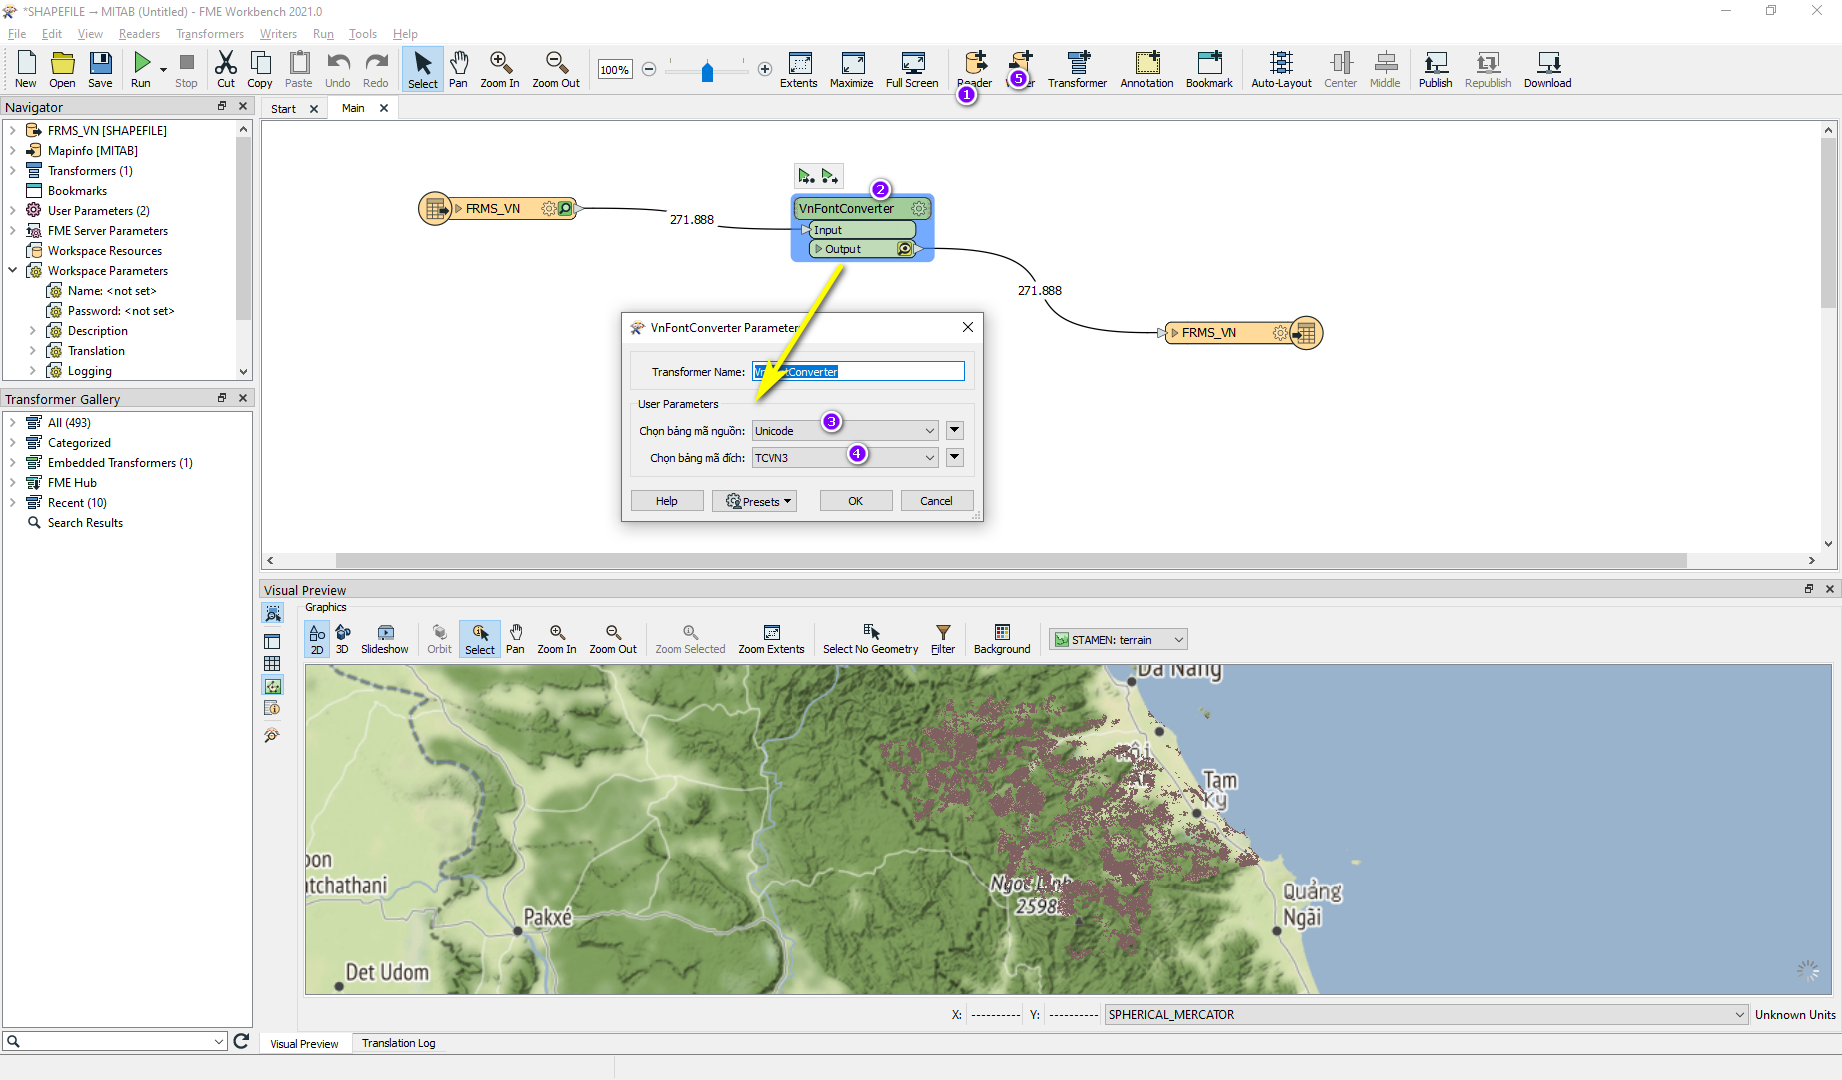Click Slideshow in Visual Preview toolbar
The image size is (1842, 1080).
point(385,639)
